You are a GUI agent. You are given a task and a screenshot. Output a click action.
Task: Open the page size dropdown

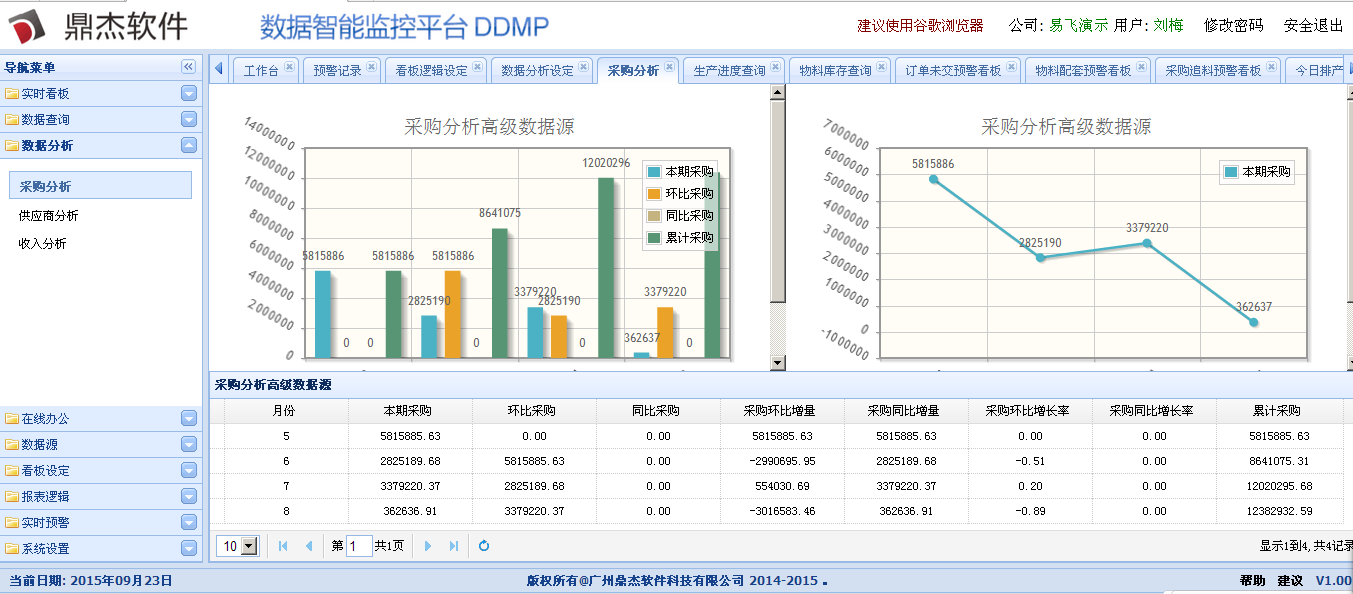[x=249, y=546]
